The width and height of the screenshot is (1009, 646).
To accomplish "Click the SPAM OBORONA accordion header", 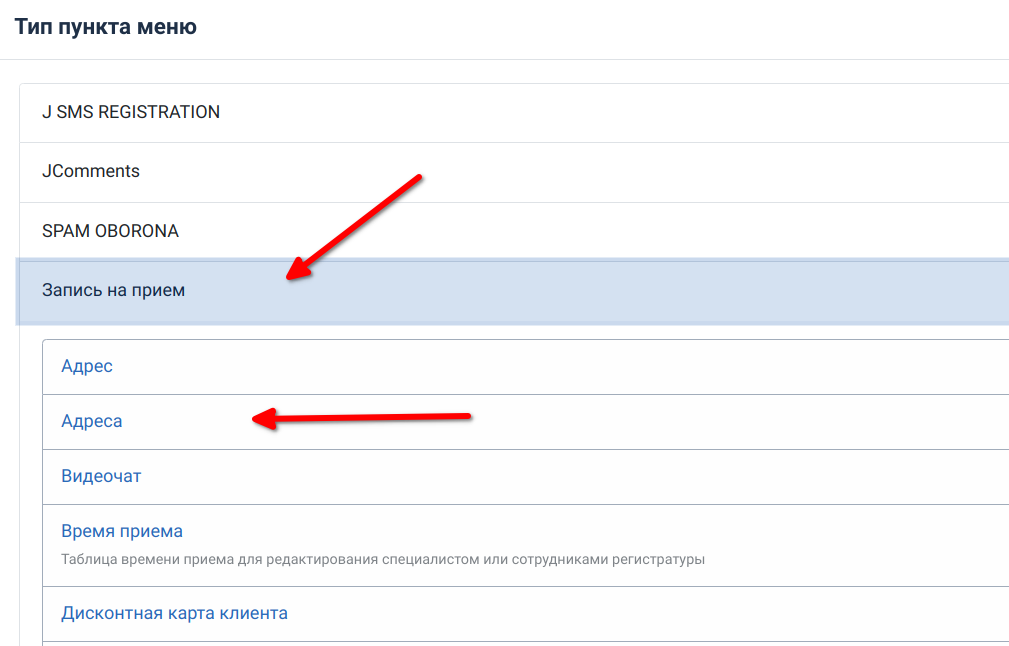I will click(x=500, y=231).
